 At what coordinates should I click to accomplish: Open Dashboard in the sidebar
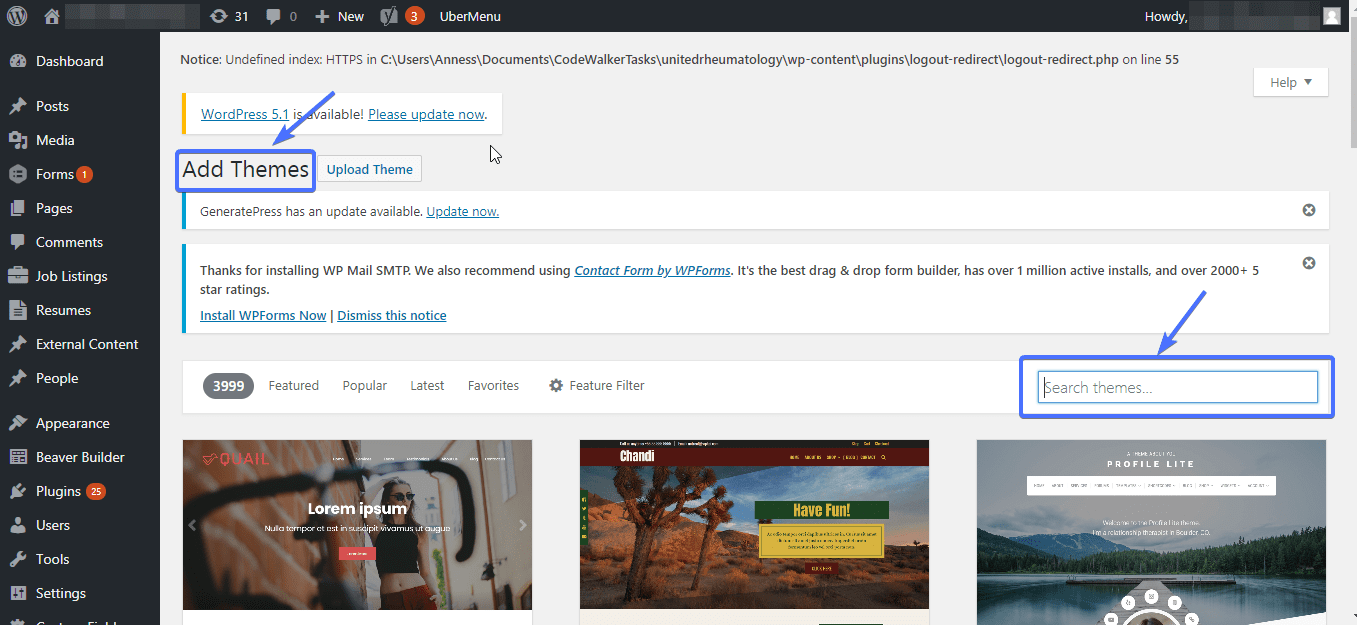tap(69, 61)
